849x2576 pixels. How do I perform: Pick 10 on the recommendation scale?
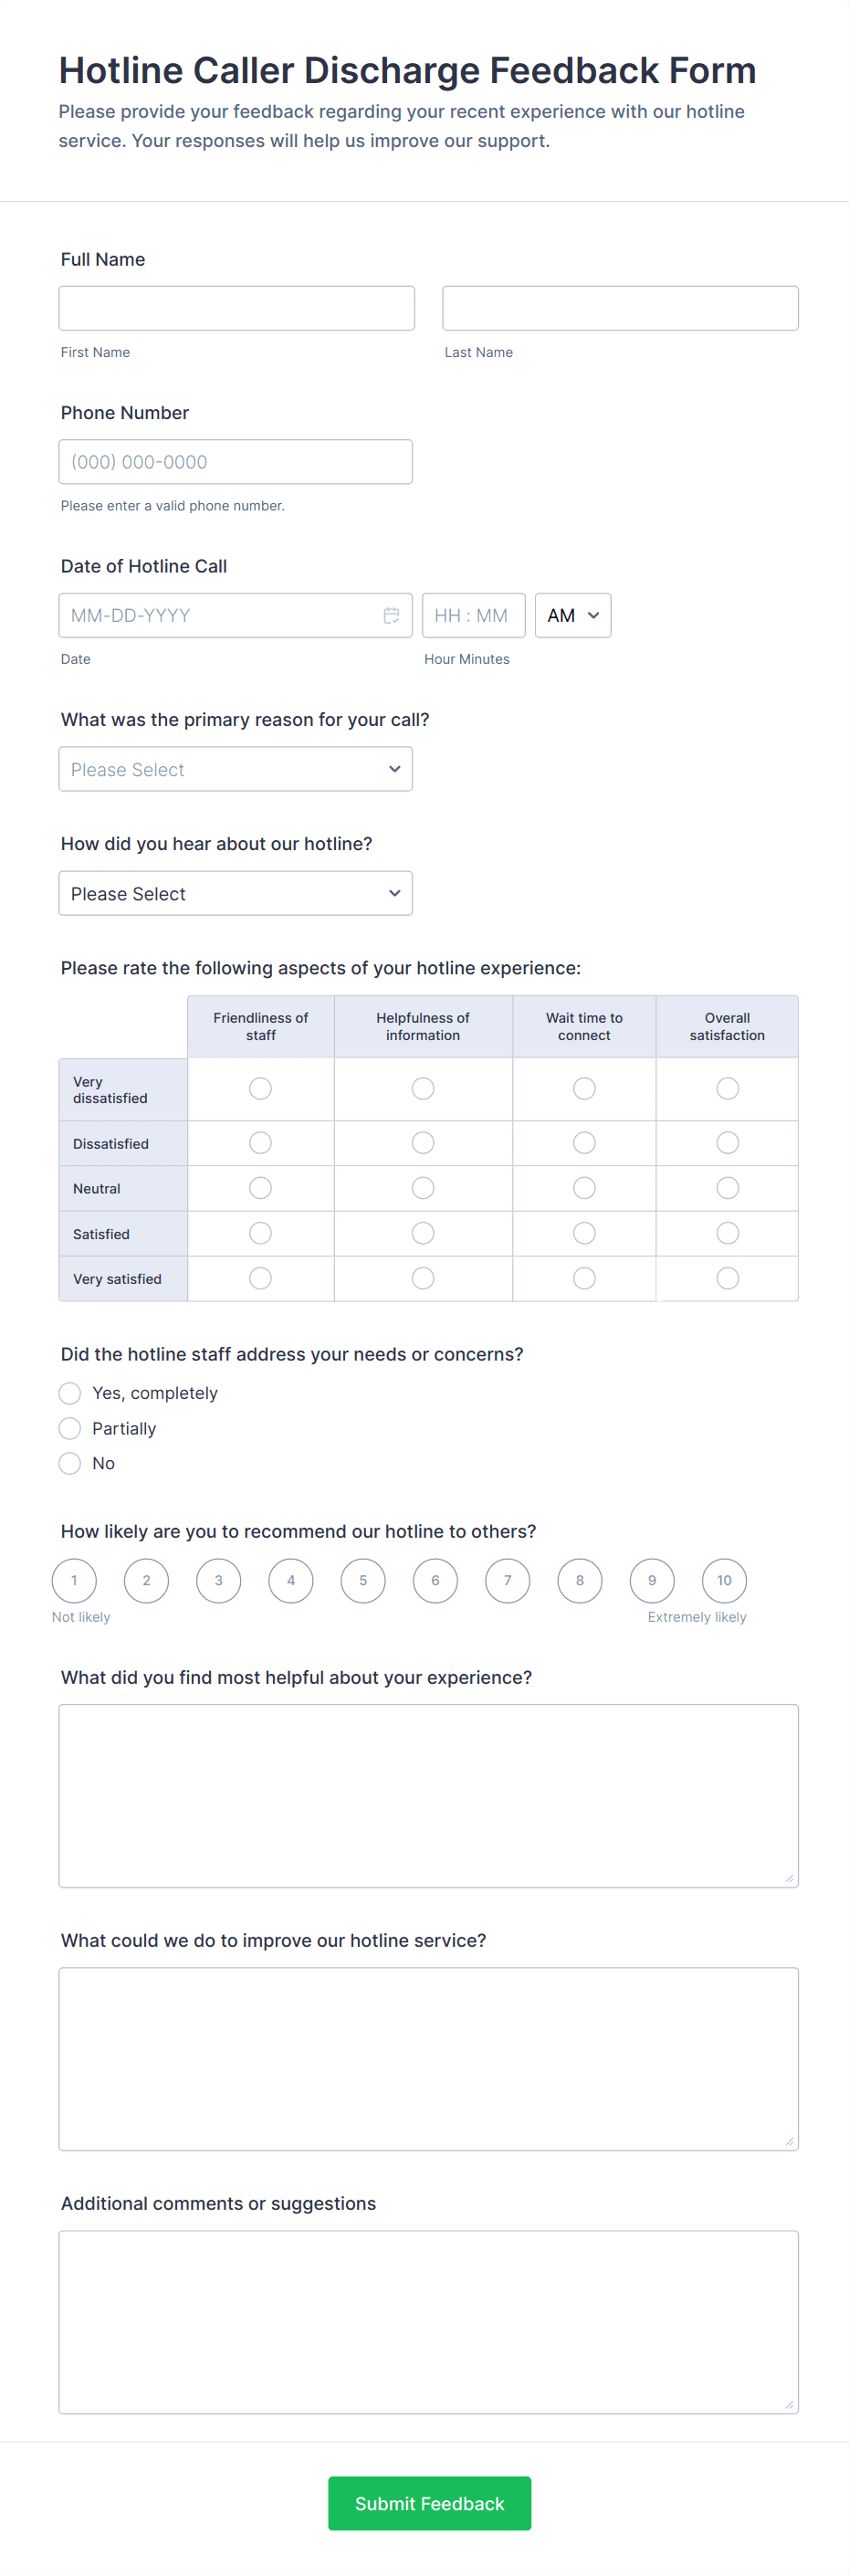tap(724, 1580)
